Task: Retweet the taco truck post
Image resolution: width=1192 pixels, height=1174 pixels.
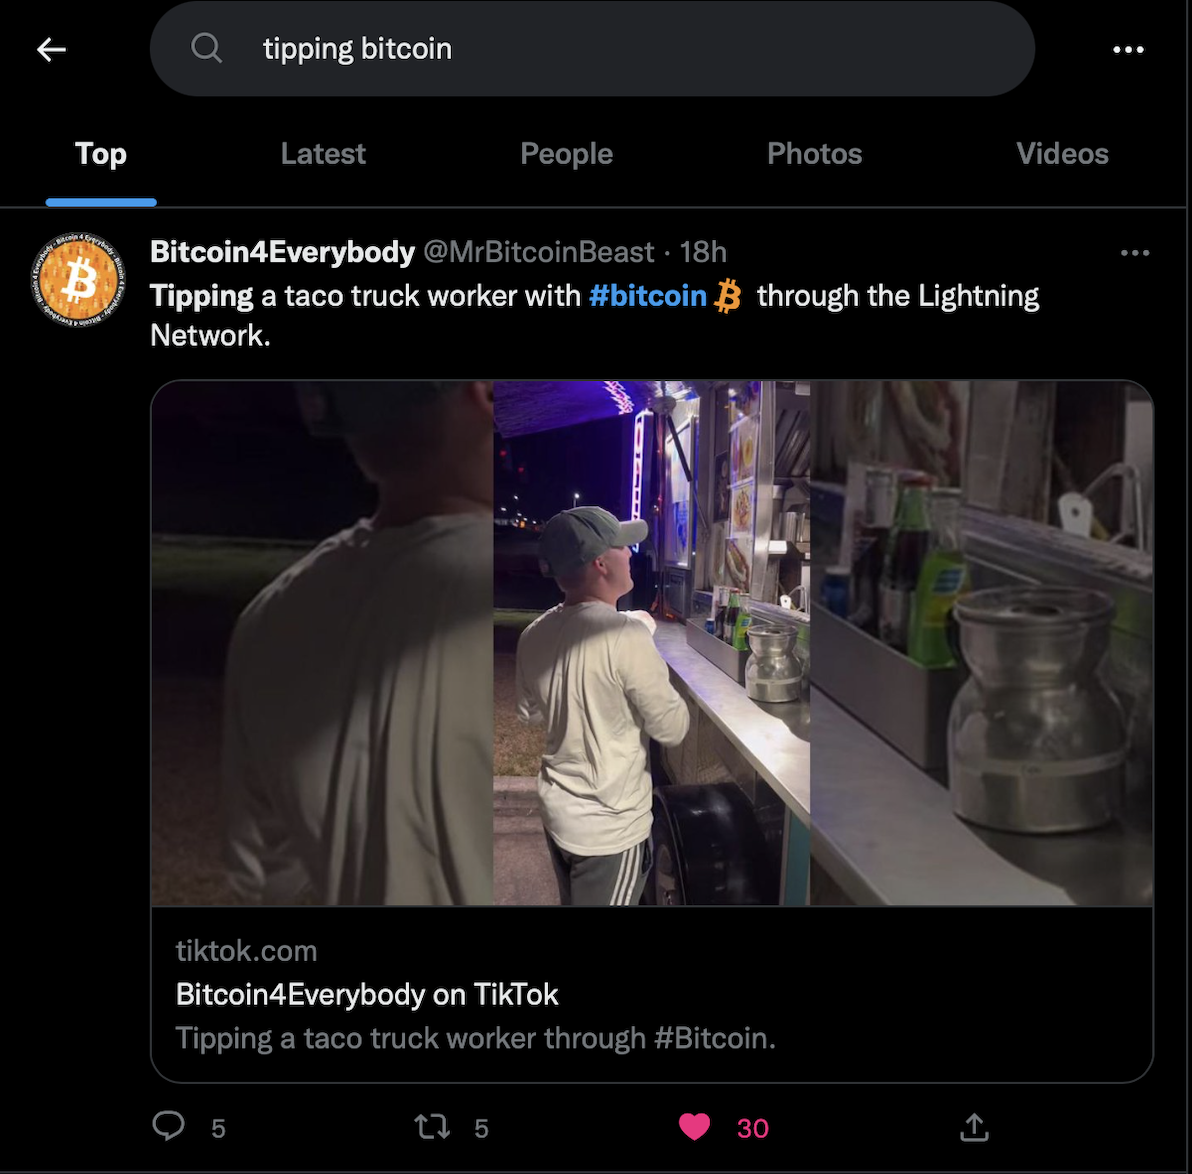Action: [x=432, y=1127]
